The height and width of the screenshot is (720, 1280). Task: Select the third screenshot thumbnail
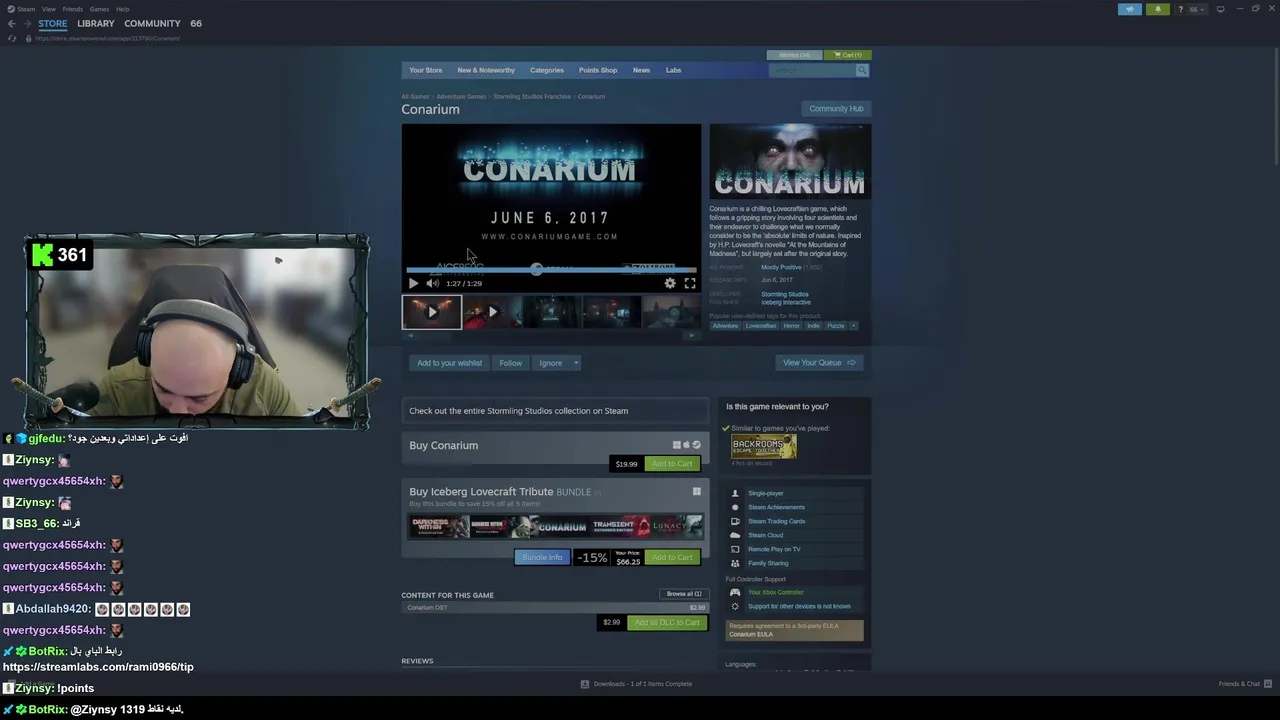pyautogui.click(x=551, y=312)
